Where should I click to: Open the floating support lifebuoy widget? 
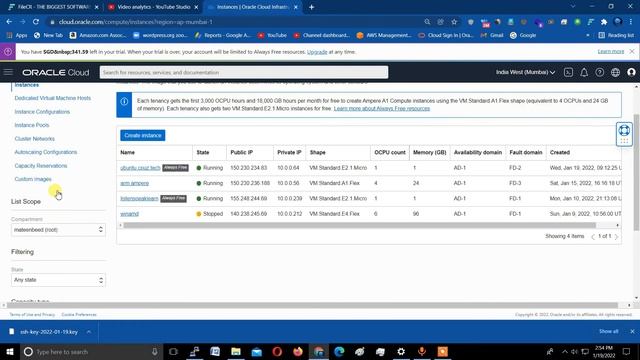(624, 134)
